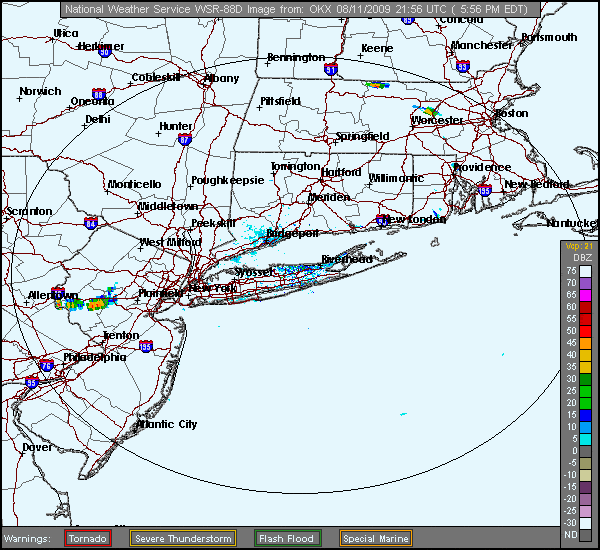Viewport: 600px width, 550px height.
Task: Select the 20 dBZ green legend swatch
Action: (585, 403)
